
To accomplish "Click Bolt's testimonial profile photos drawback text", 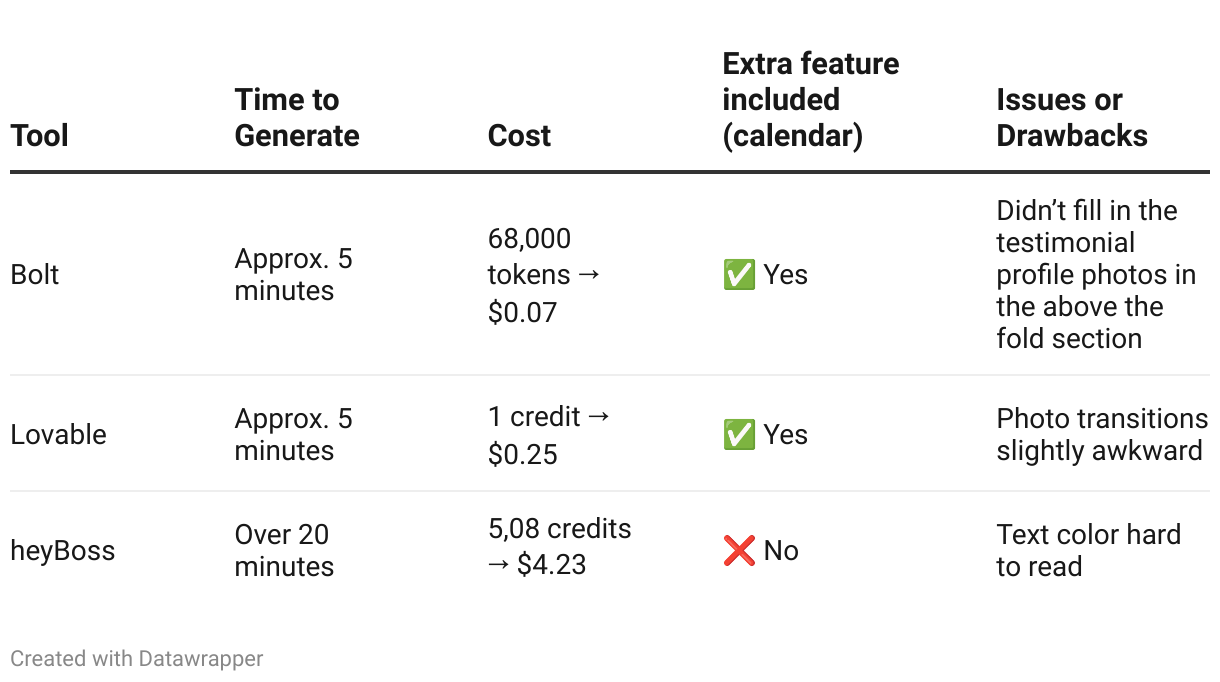I will (1096, 275).
